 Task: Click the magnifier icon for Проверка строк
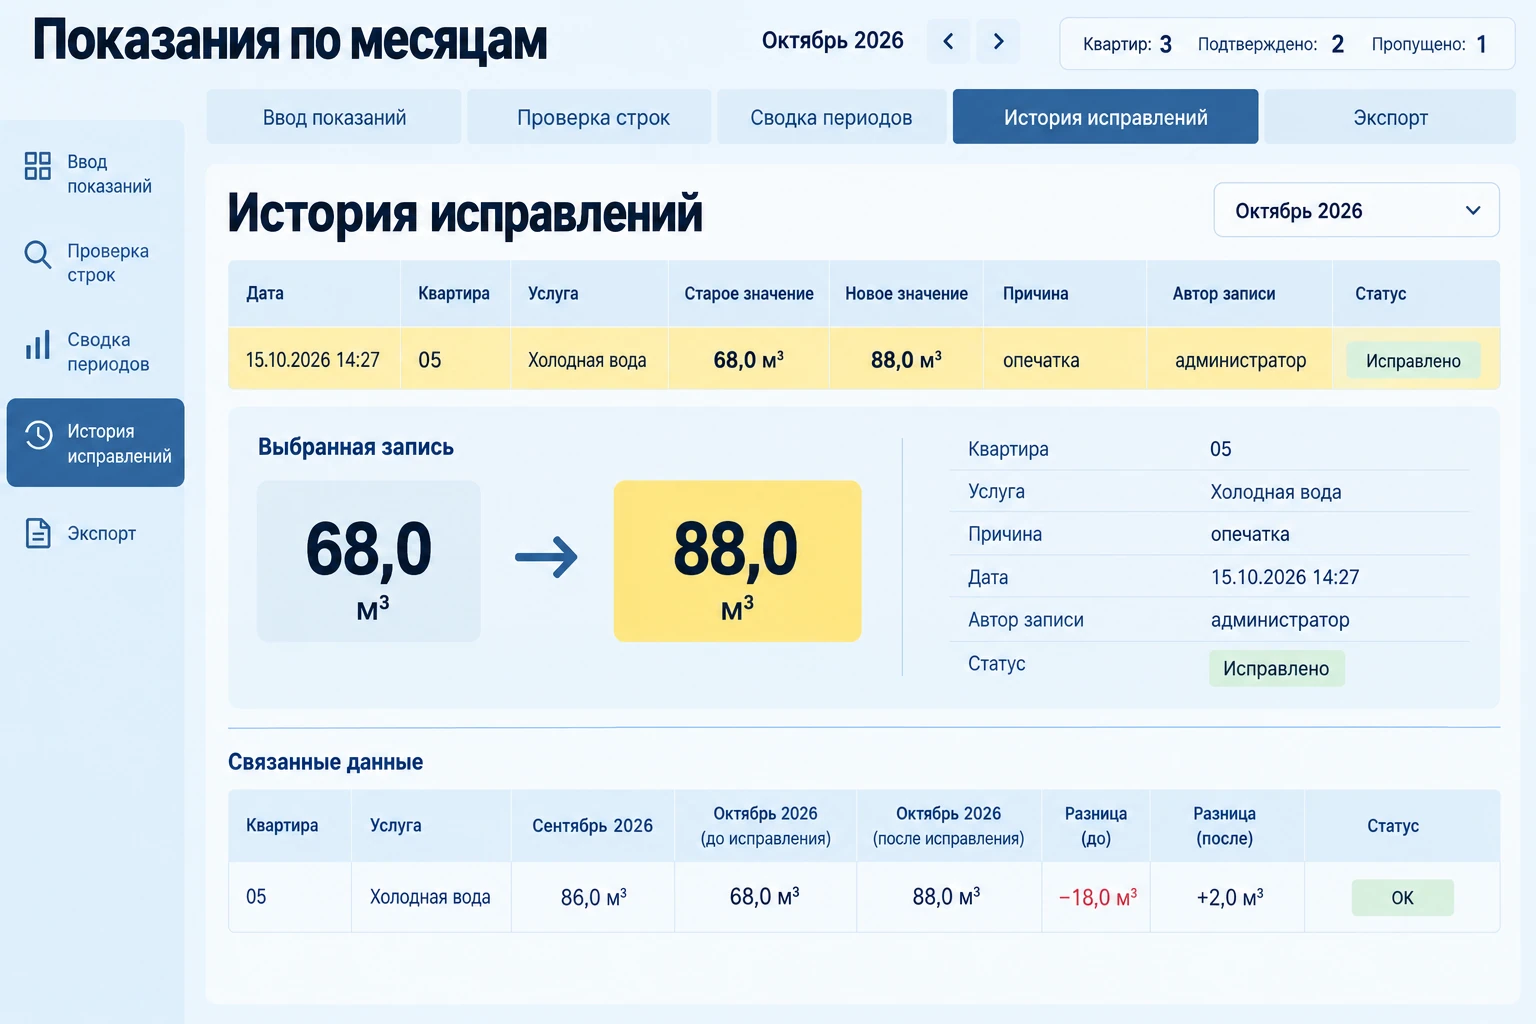coord(38,255)
